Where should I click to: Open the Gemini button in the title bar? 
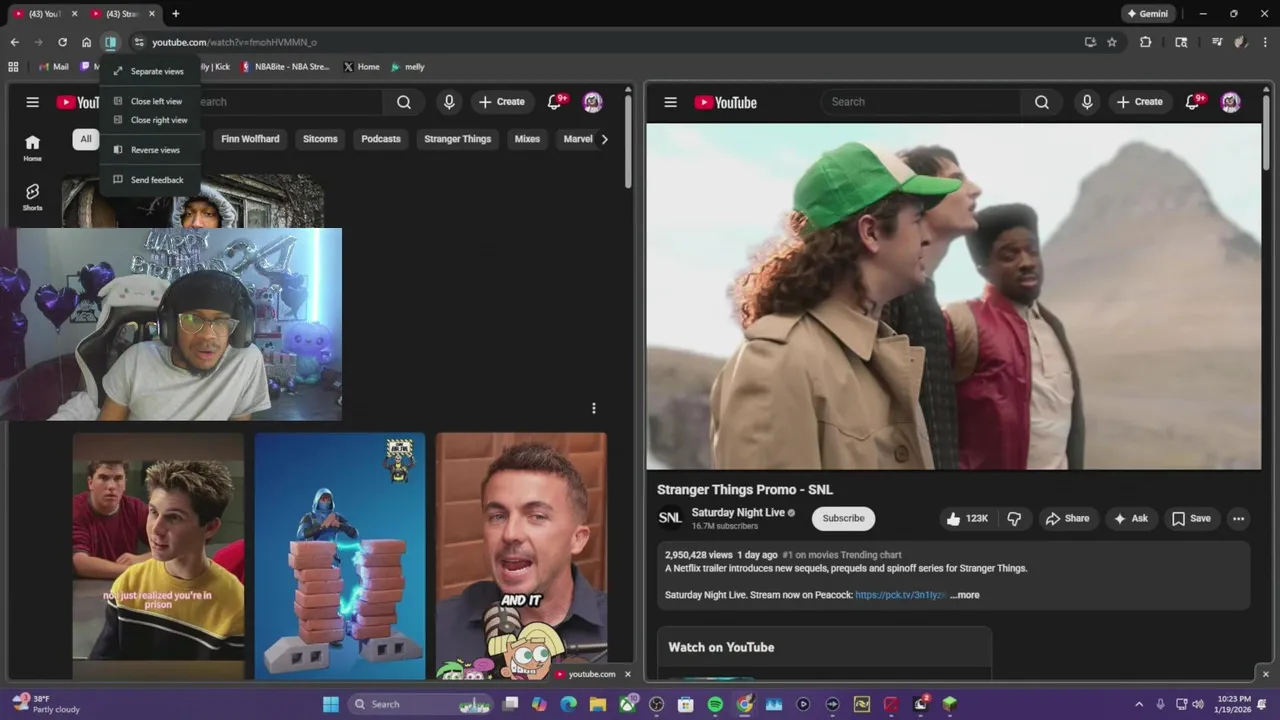1148,14
